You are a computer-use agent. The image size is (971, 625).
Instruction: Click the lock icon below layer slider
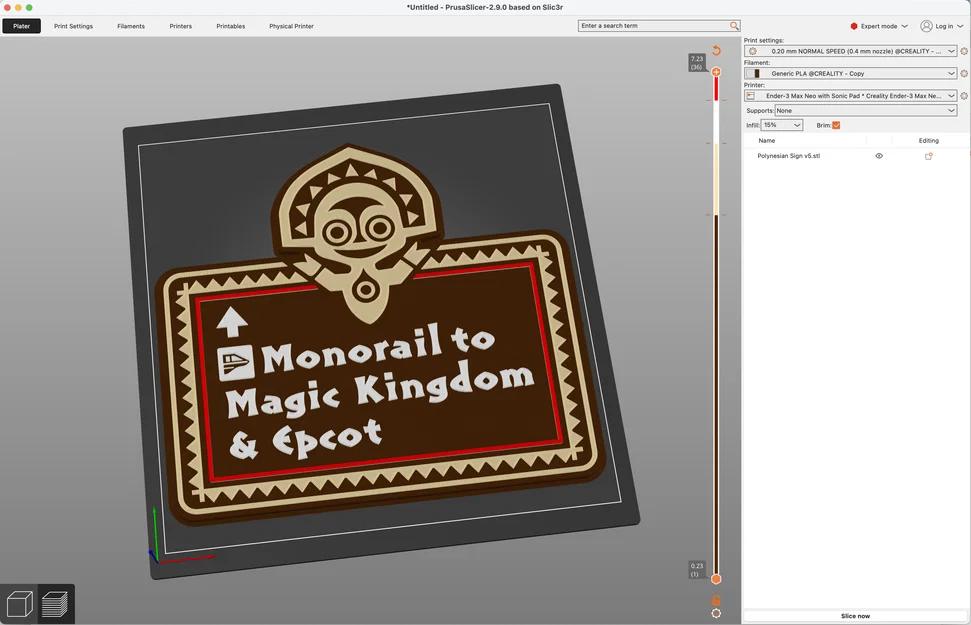tap(716, 600)
